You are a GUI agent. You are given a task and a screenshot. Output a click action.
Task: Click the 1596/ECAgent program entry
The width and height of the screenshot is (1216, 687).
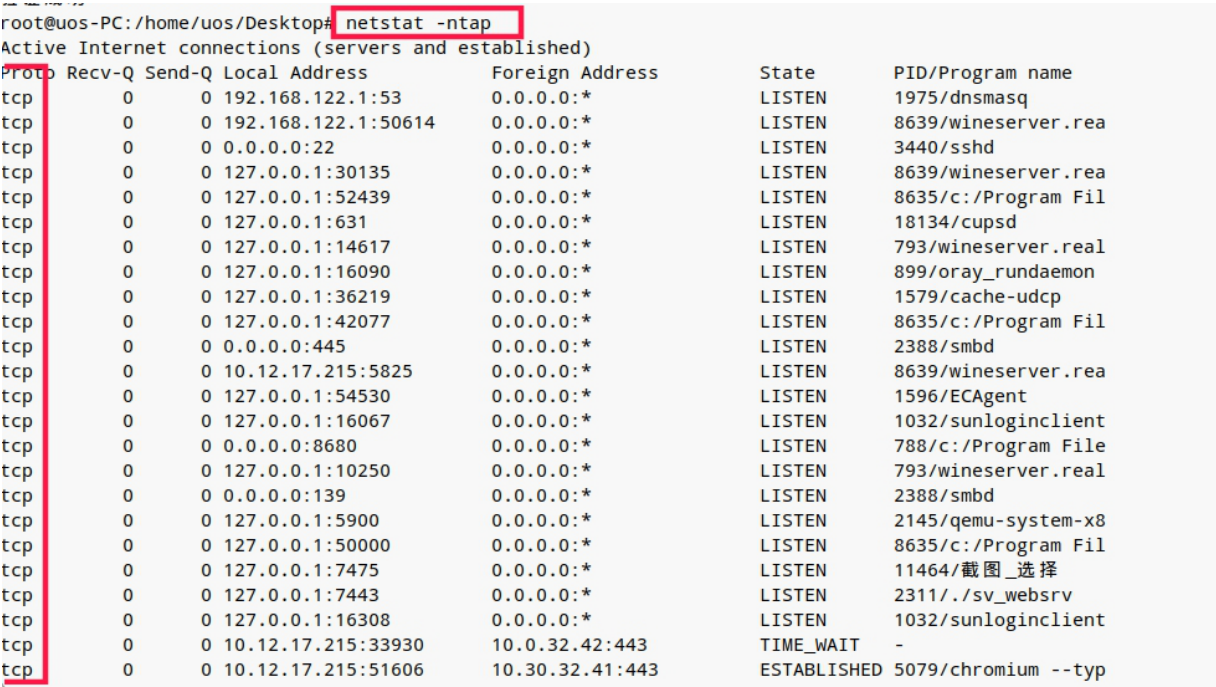960,397
